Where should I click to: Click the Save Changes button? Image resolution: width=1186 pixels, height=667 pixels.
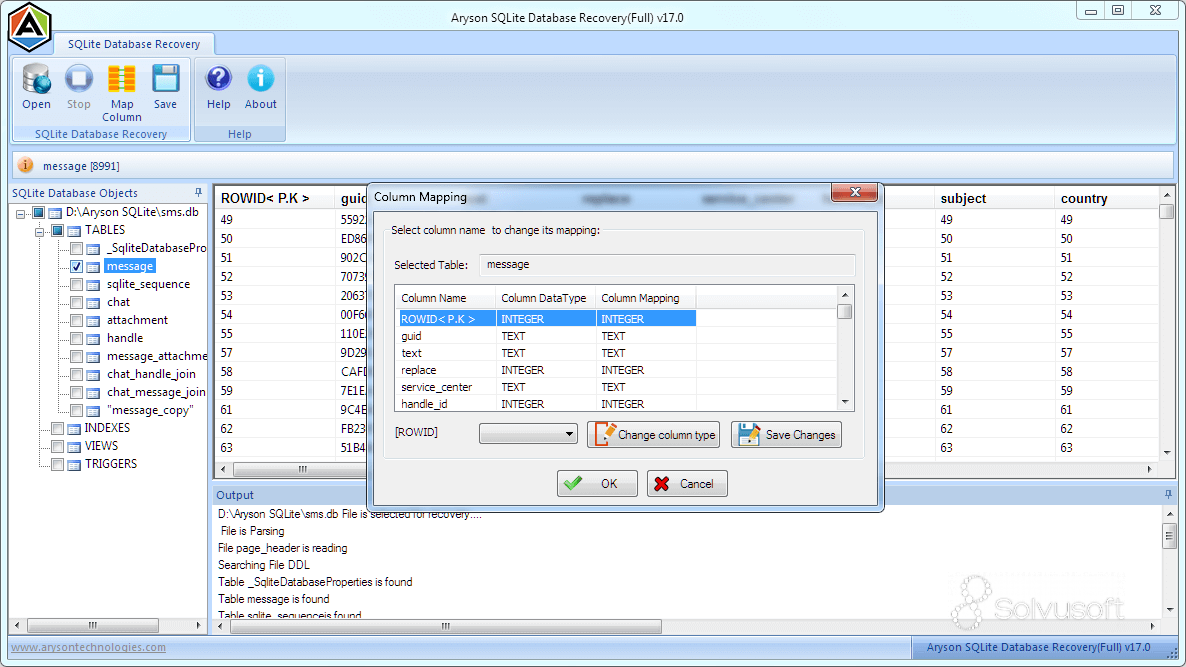click(x=787, y=435)
